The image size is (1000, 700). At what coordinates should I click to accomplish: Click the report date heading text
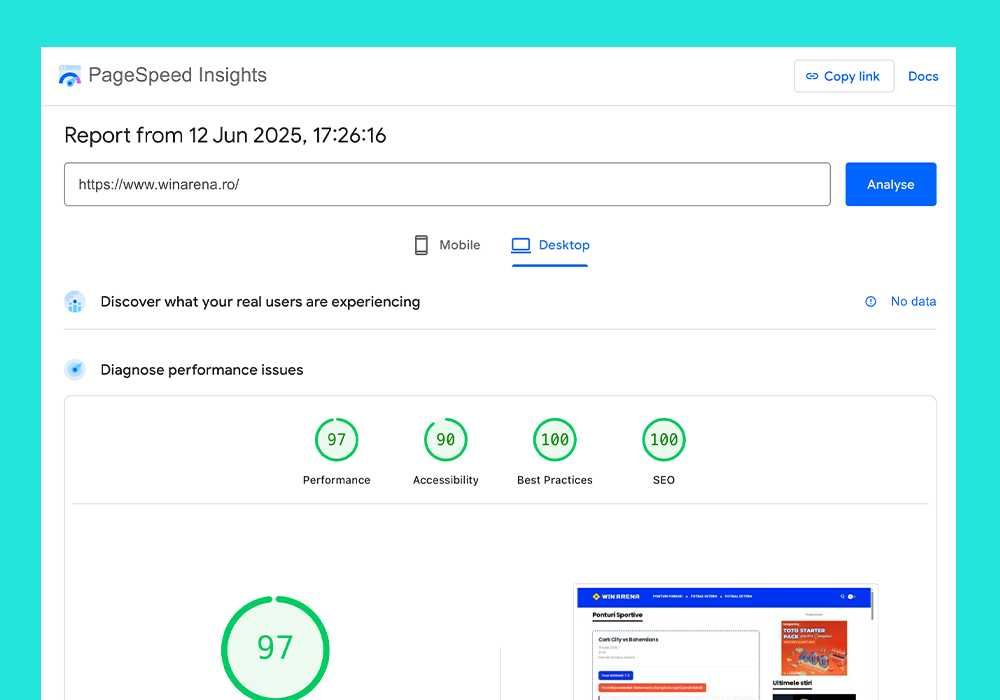(225, 135)
